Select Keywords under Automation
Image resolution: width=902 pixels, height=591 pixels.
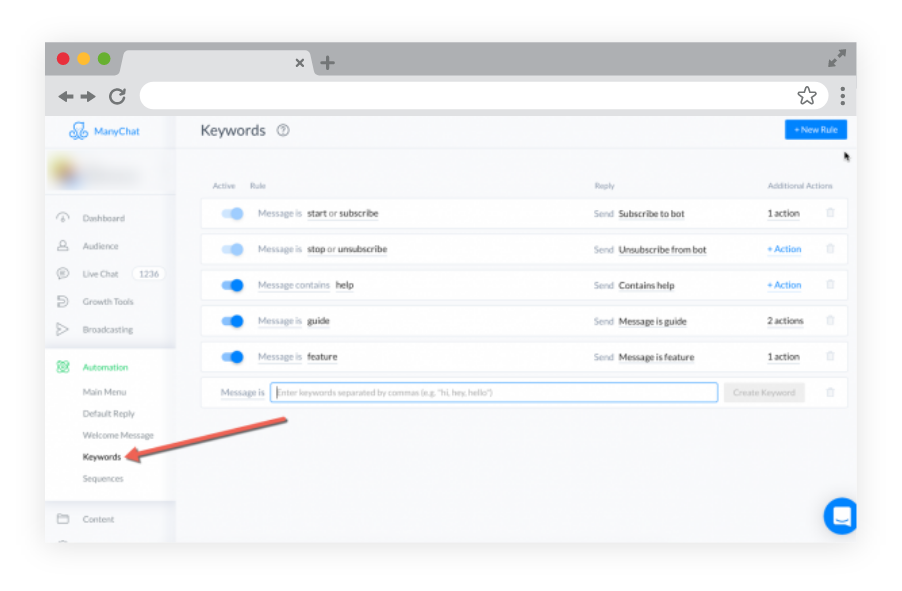[x=102, y=457]
